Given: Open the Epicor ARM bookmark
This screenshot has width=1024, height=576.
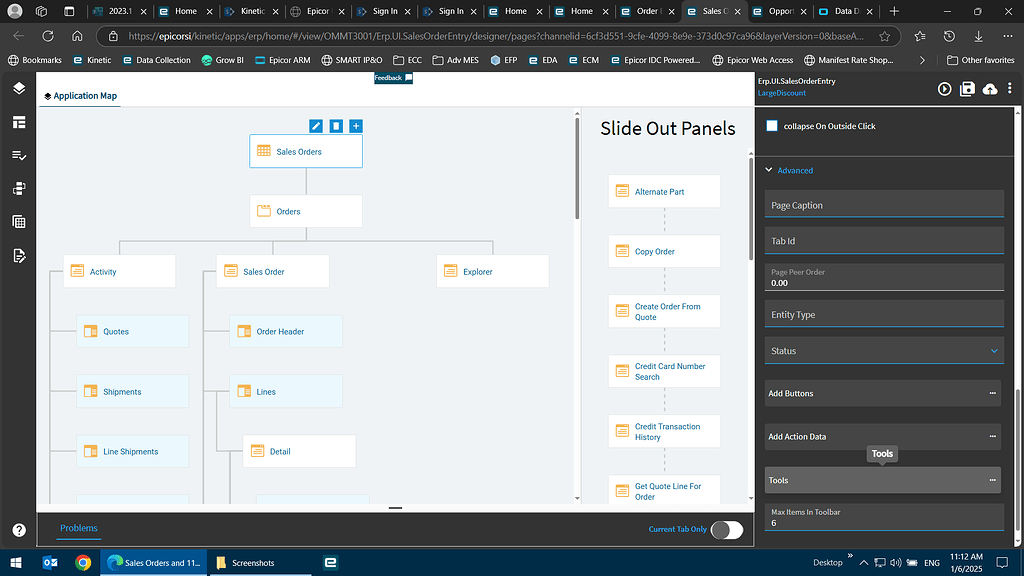Looking at the screenshot, I should (x=283, y=60).
